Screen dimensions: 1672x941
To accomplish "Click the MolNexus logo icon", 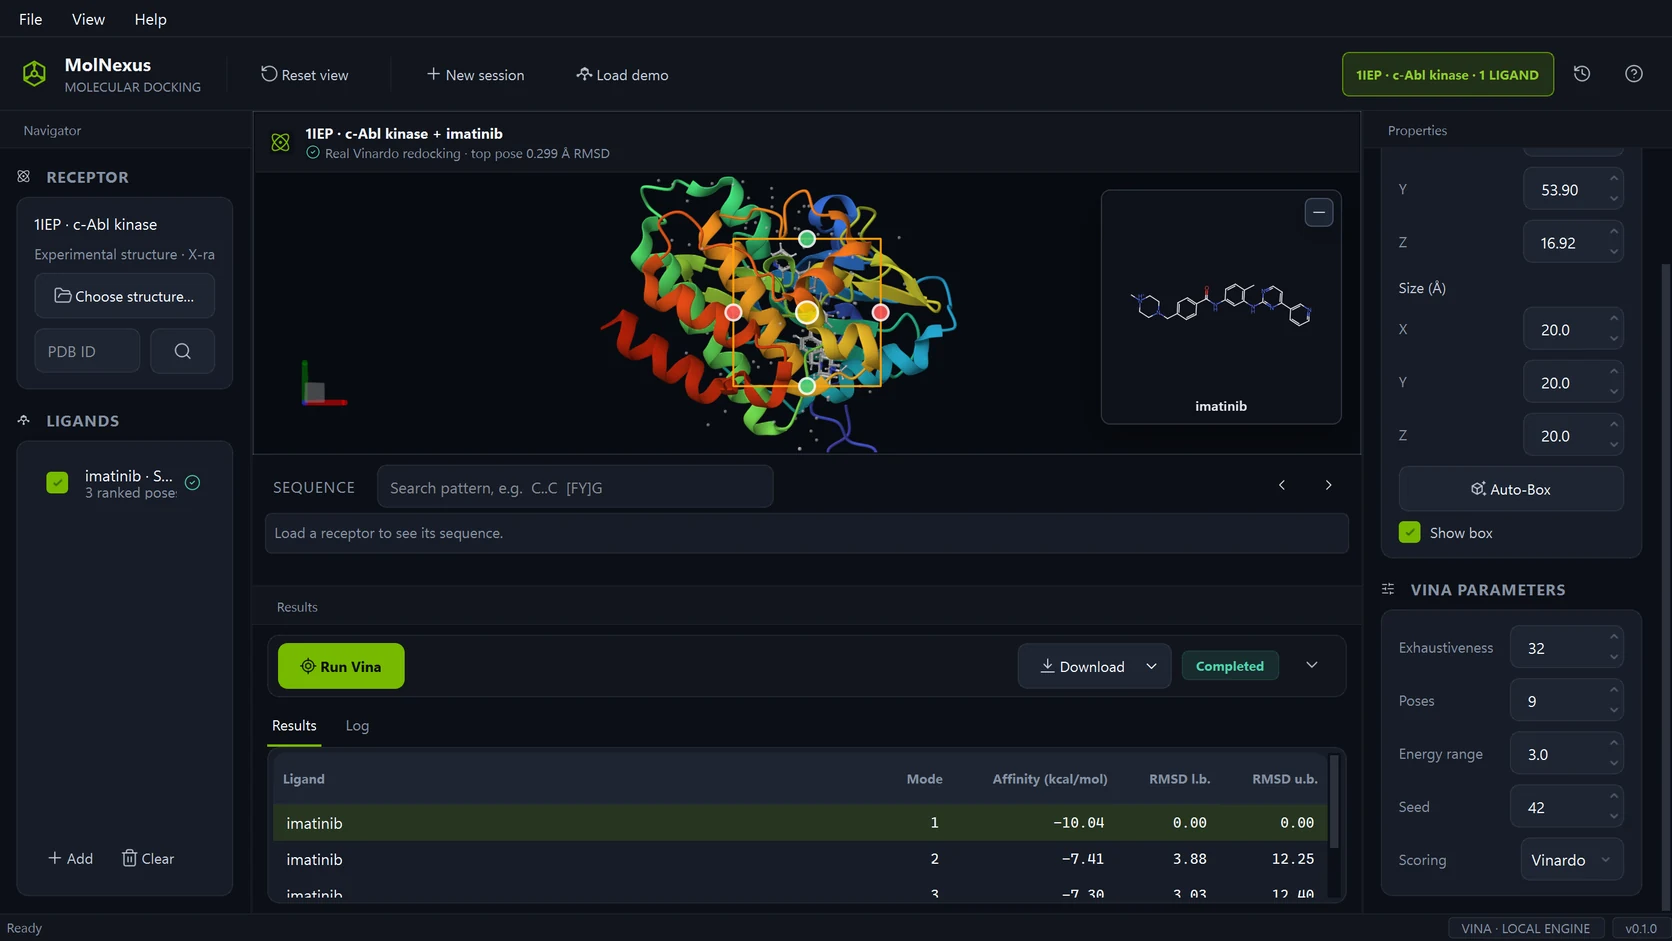I will [34, 74].
